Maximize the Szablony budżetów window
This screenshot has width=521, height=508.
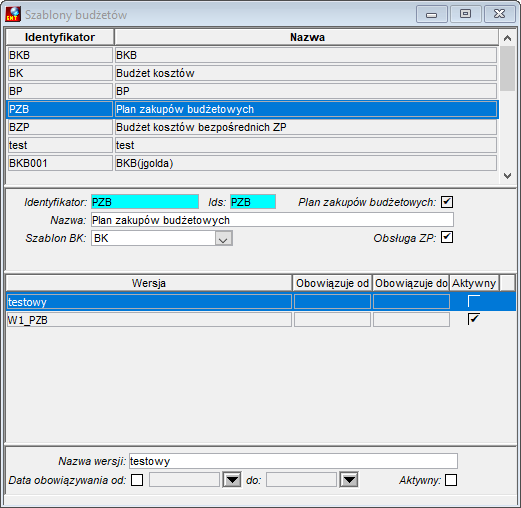pyautogui.click(x=465, y=14)
